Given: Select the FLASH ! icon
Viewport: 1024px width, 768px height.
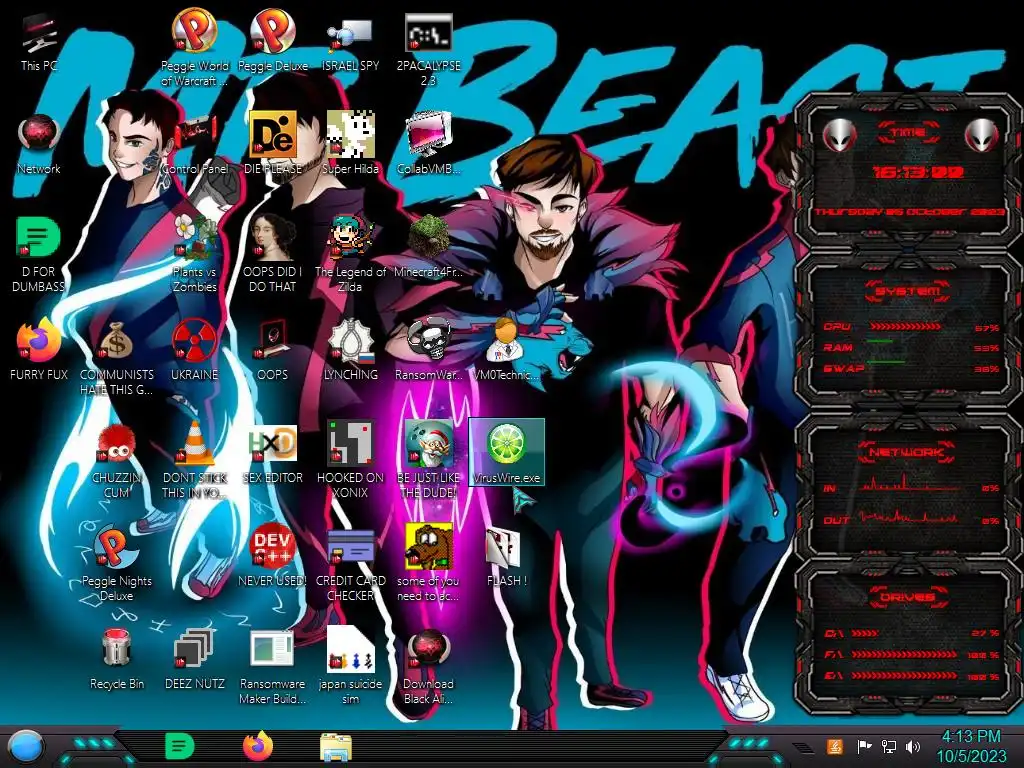Looking at the screenshot, I should pyautogui.click(x=506, y=556).
